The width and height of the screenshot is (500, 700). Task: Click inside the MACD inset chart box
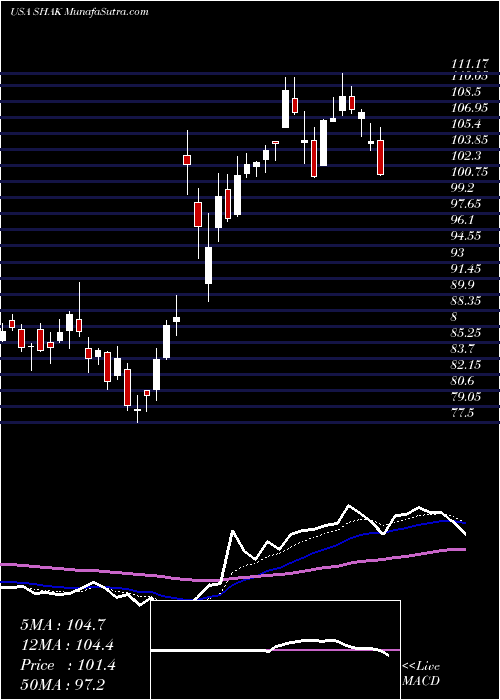(275, 650)
